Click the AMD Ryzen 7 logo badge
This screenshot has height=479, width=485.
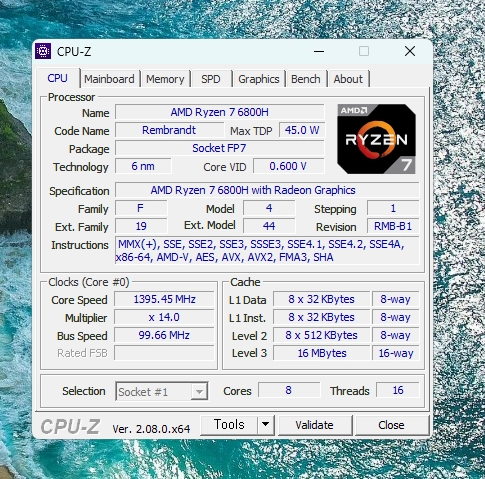click(376, 139)
